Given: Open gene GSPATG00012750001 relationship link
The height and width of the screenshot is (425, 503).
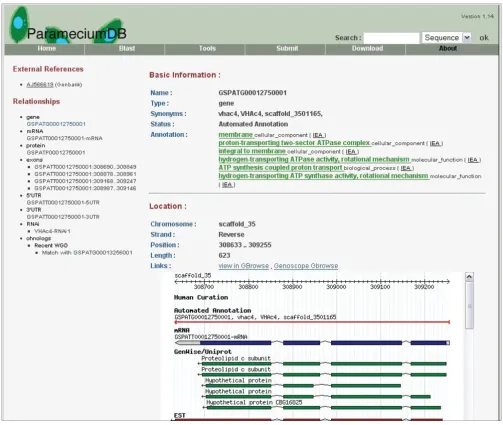Looking at the screenshot, I should point(56,124).
